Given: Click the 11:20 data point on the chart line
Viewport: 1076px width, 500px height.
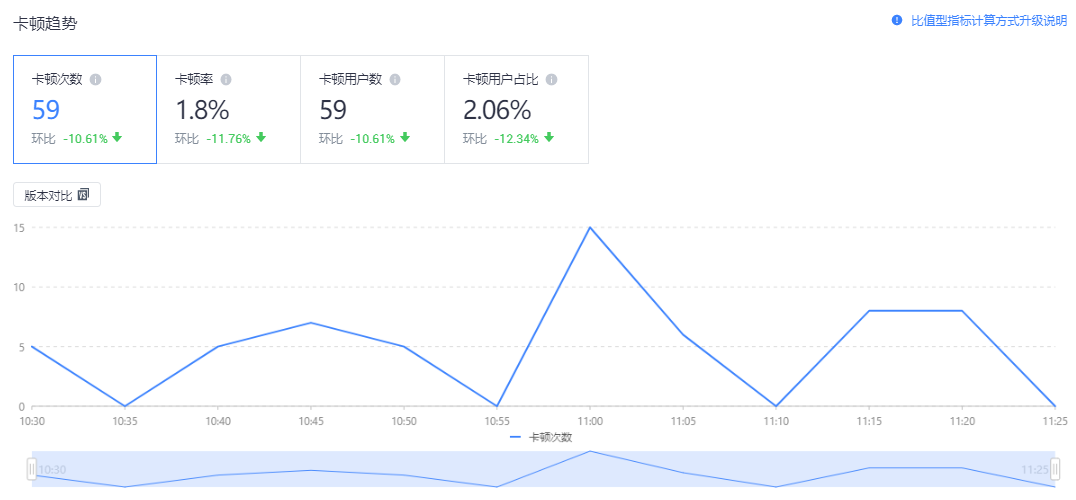Looking at the screenshot, I should point(962,311).
